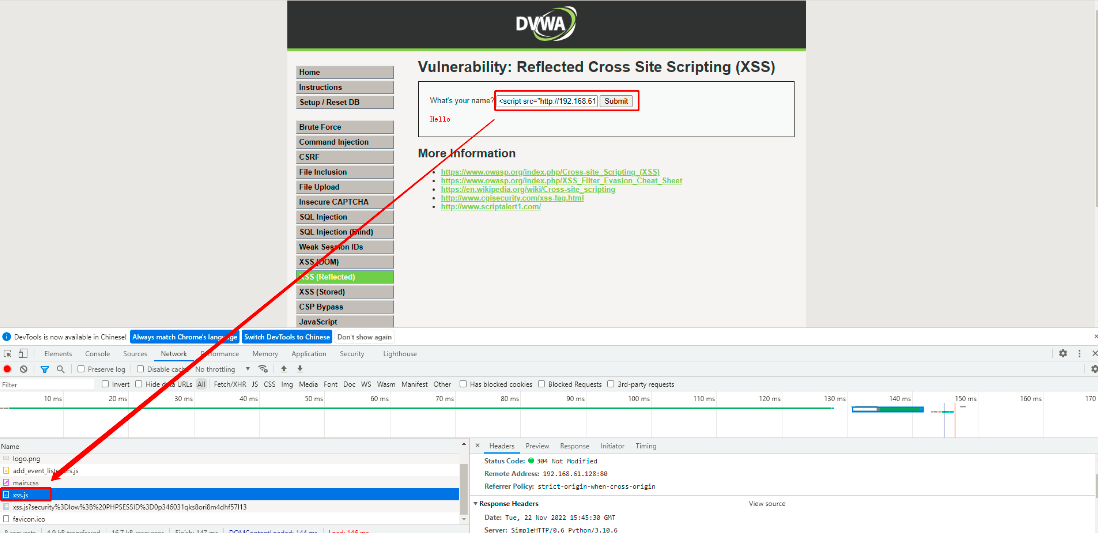Open the XSS Filter Evasion Cheat Sheet link

tap(562, 181)
